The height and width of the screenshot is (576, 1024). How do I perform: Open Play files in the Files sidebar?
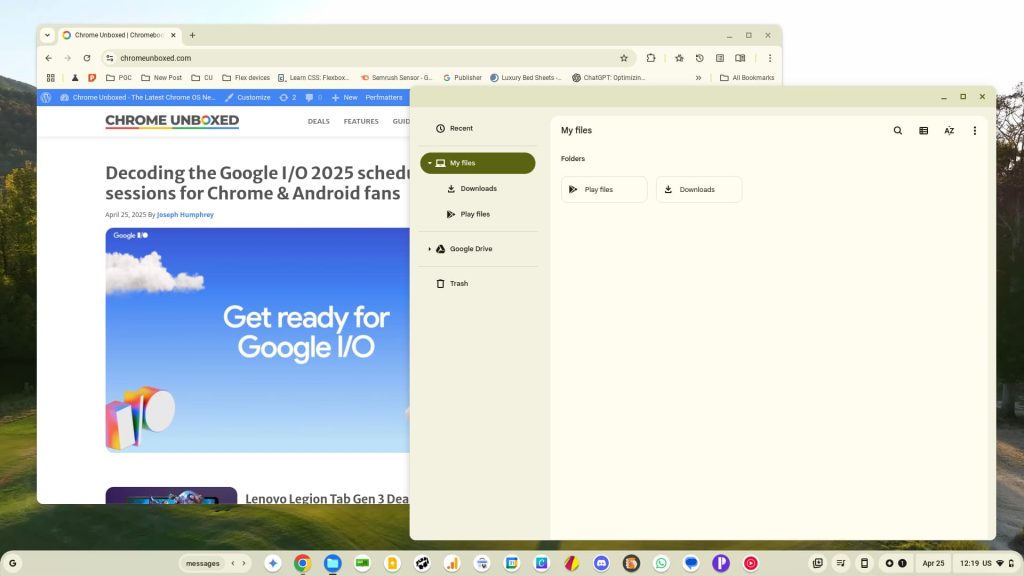[477, 214]
